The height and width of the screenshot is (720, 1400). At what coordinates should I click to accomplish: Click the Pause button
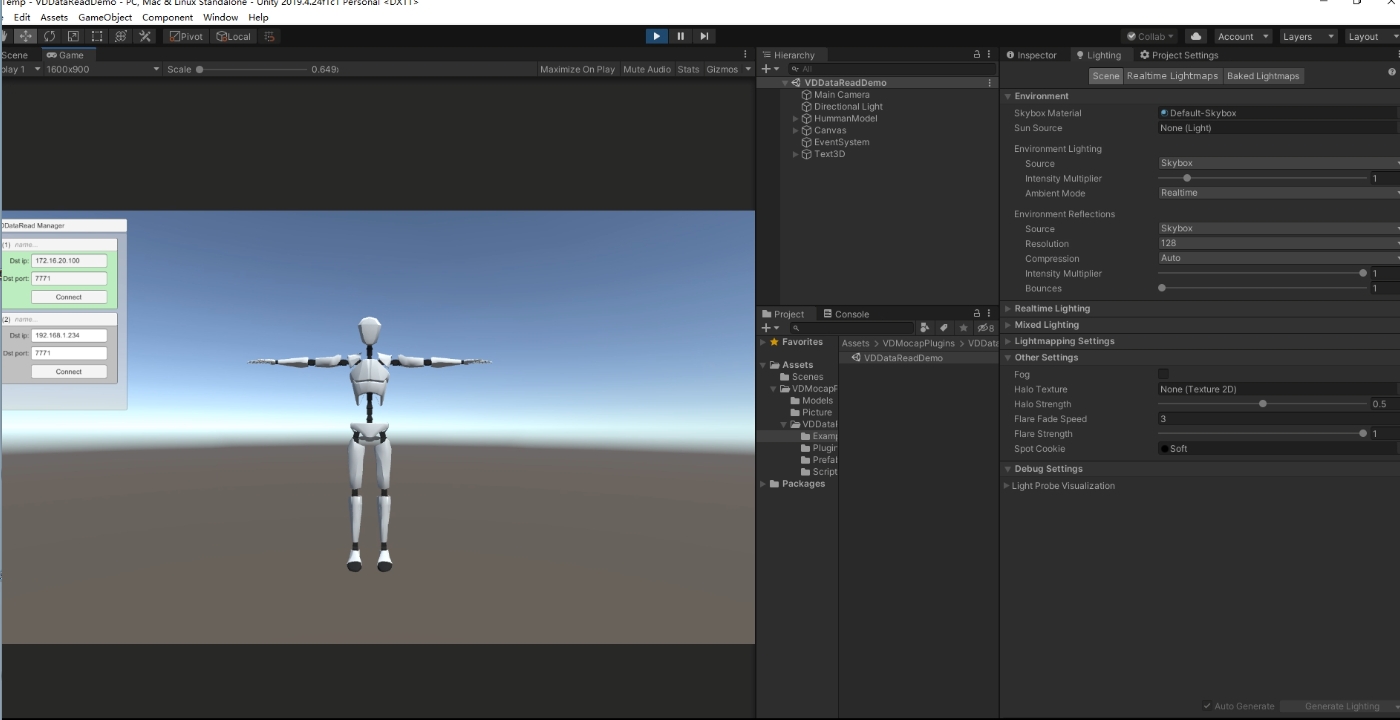(x=680, y=36)
